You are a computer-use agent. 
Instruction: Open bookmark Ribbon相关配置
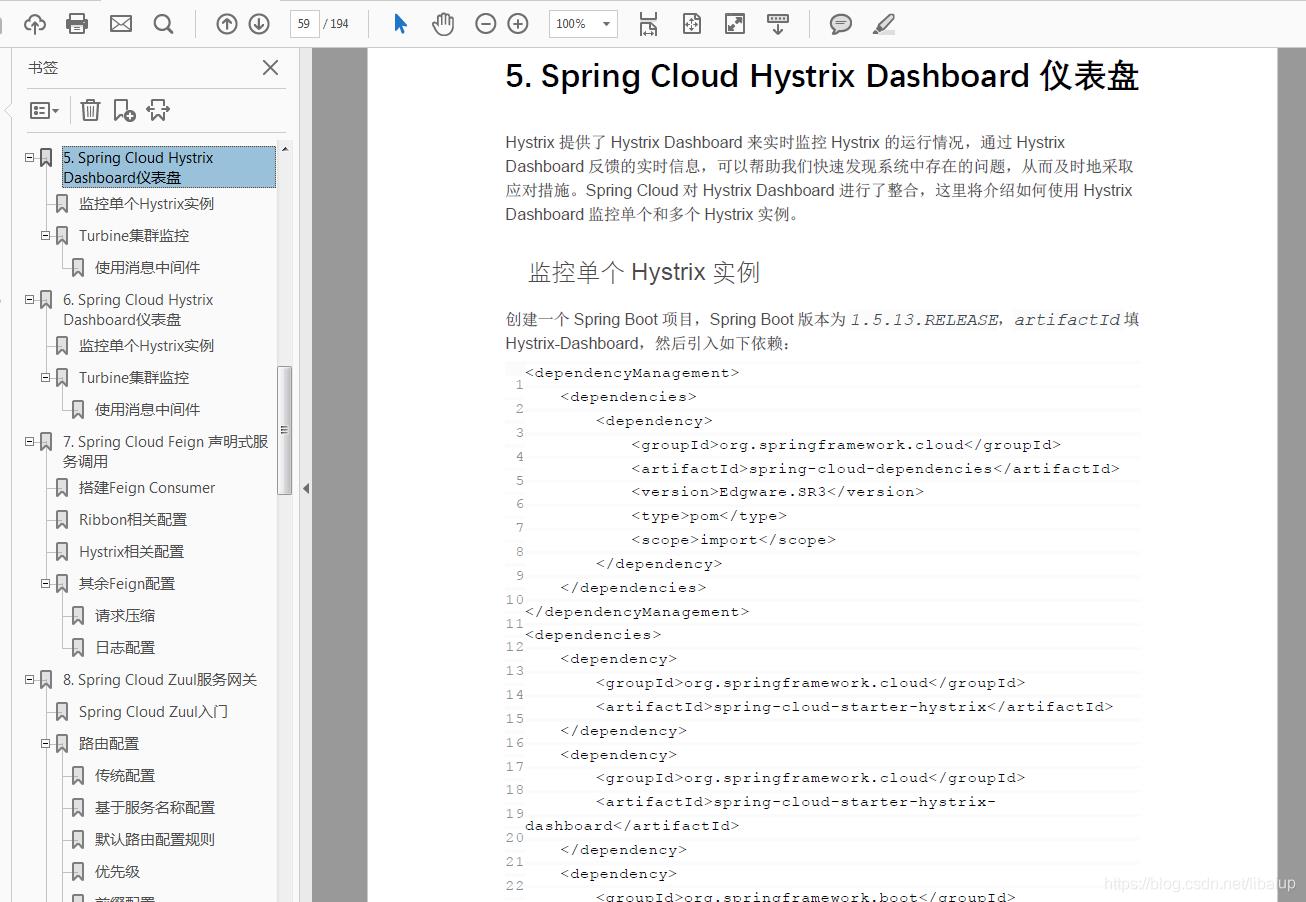tap(133, 519)
